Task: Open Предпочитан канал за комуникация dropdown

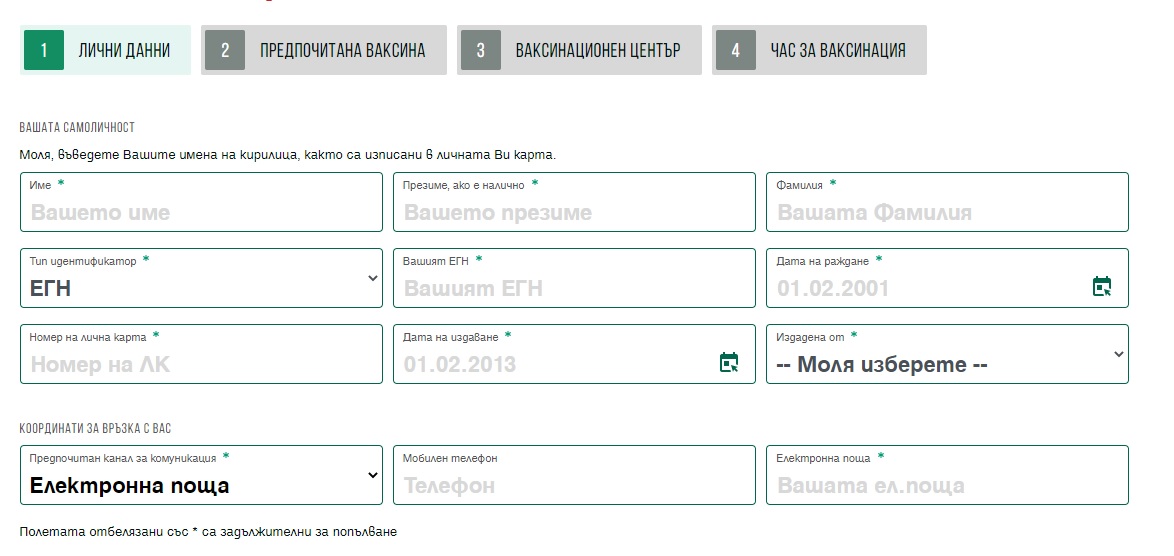Action: [x=201, y=475]
